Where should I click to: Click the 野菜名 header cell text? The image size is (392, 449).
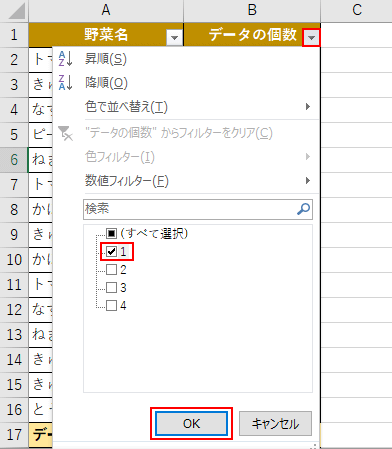coord(106,34)
